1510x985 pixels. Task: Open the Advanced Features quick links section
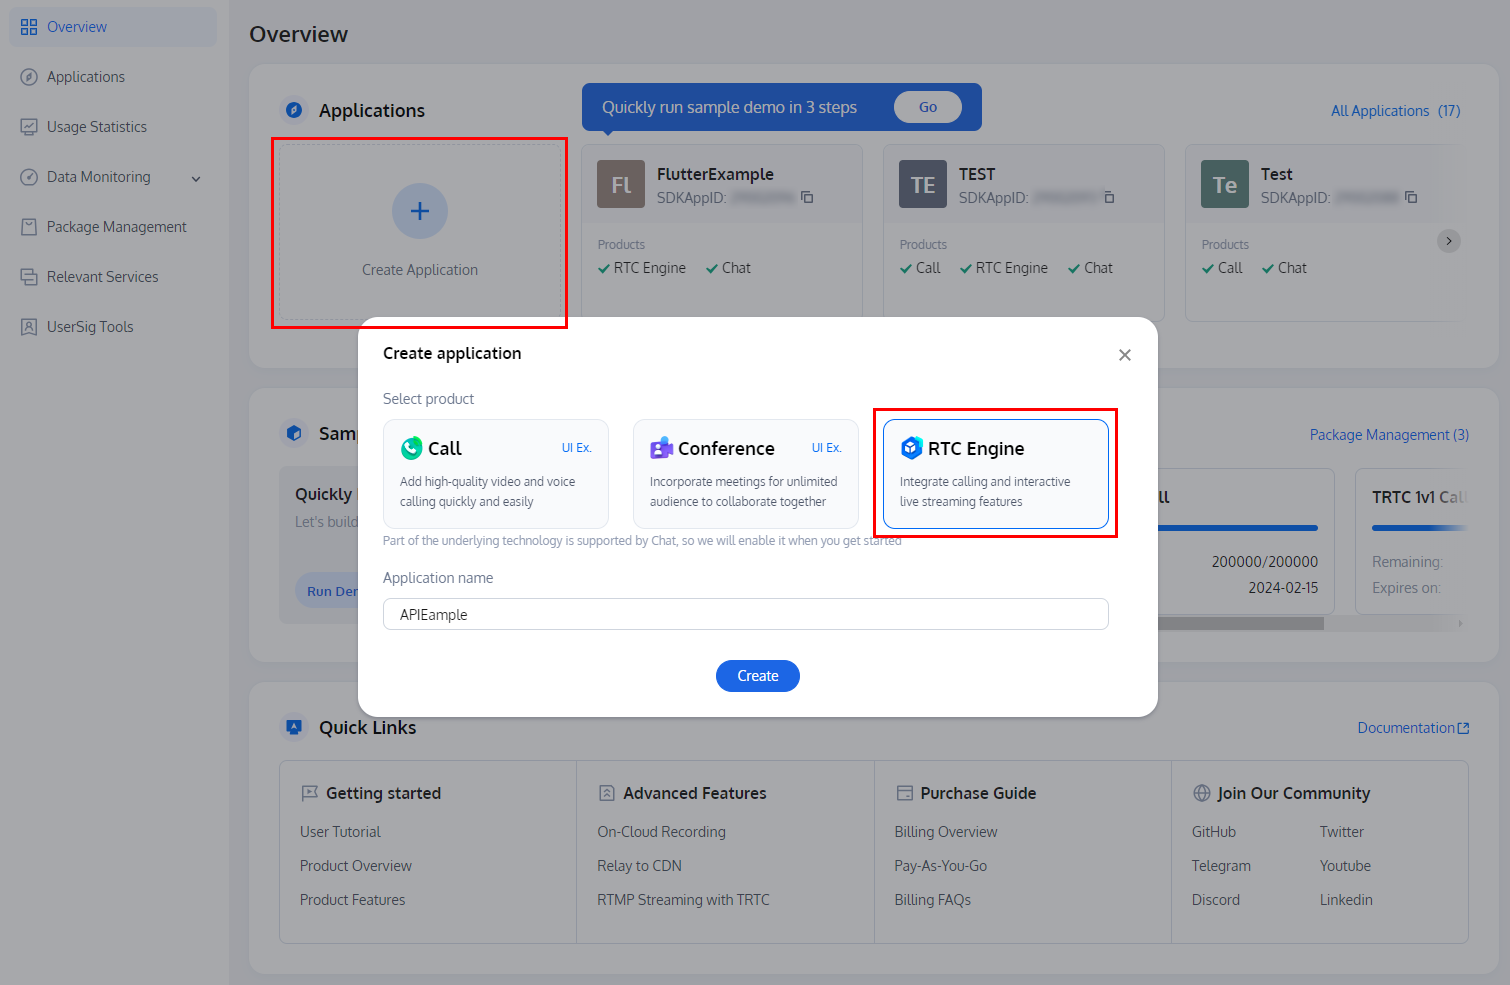click(x=694, y=793)
